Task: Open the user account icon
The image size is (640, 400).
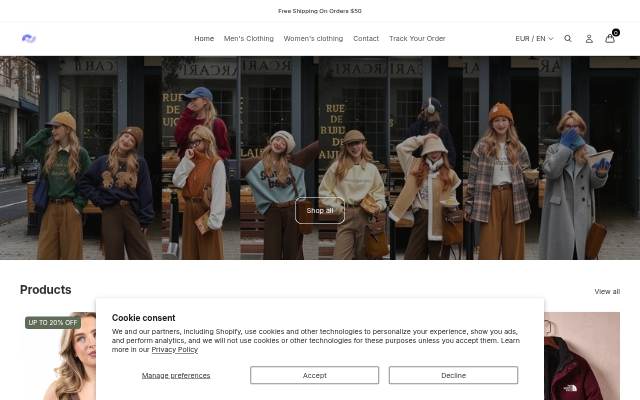Action: [589, 39]
